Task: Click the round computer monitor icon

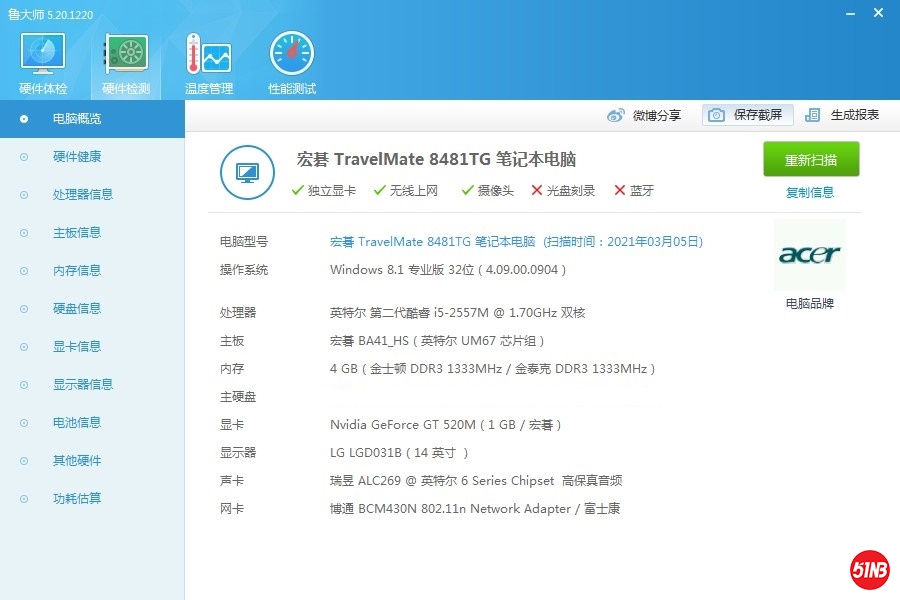Action: point(247,172)
